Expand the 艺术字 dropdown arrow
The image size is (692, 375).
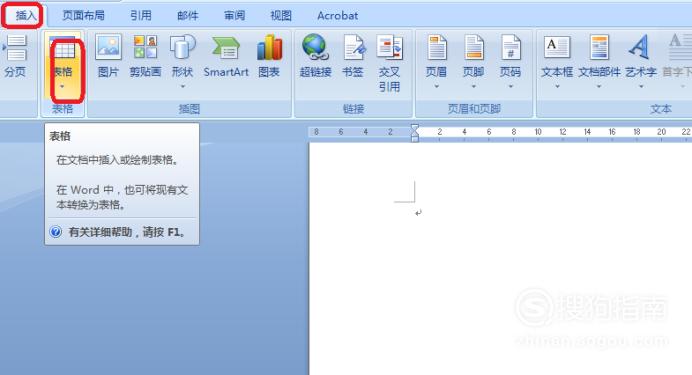coord(641,86)
